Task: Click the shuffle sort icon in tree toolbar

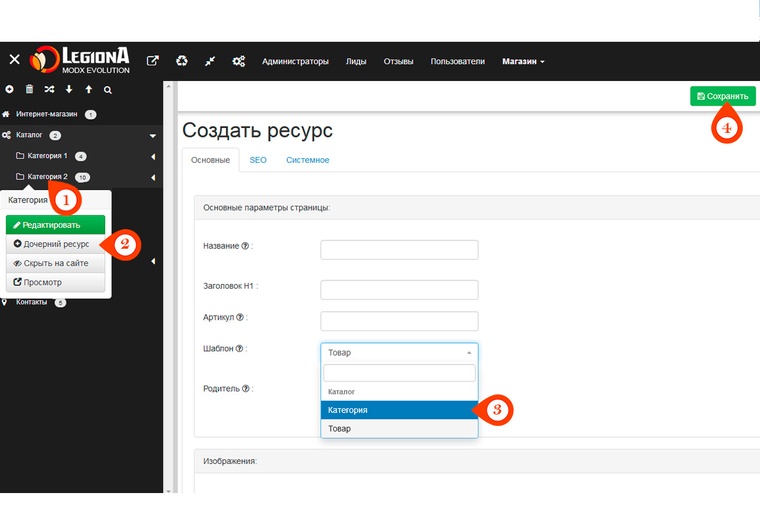Action: coord(49,90)
